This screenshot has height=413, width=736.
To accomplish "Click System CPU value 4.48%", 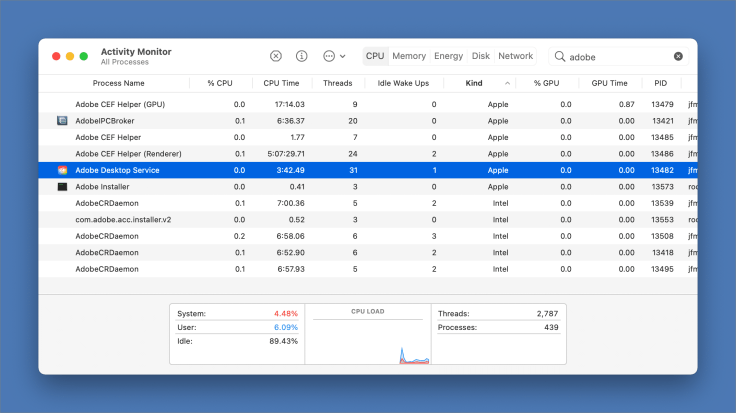I will (286, 314).
